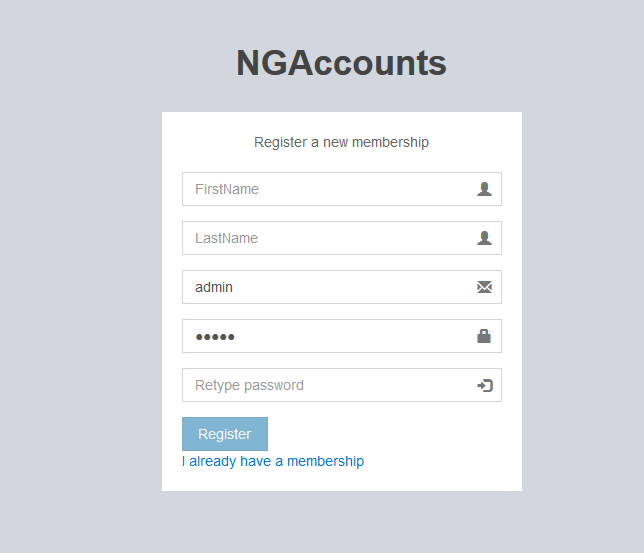Click the user icon in FirstName field

[x=484, y=189]
